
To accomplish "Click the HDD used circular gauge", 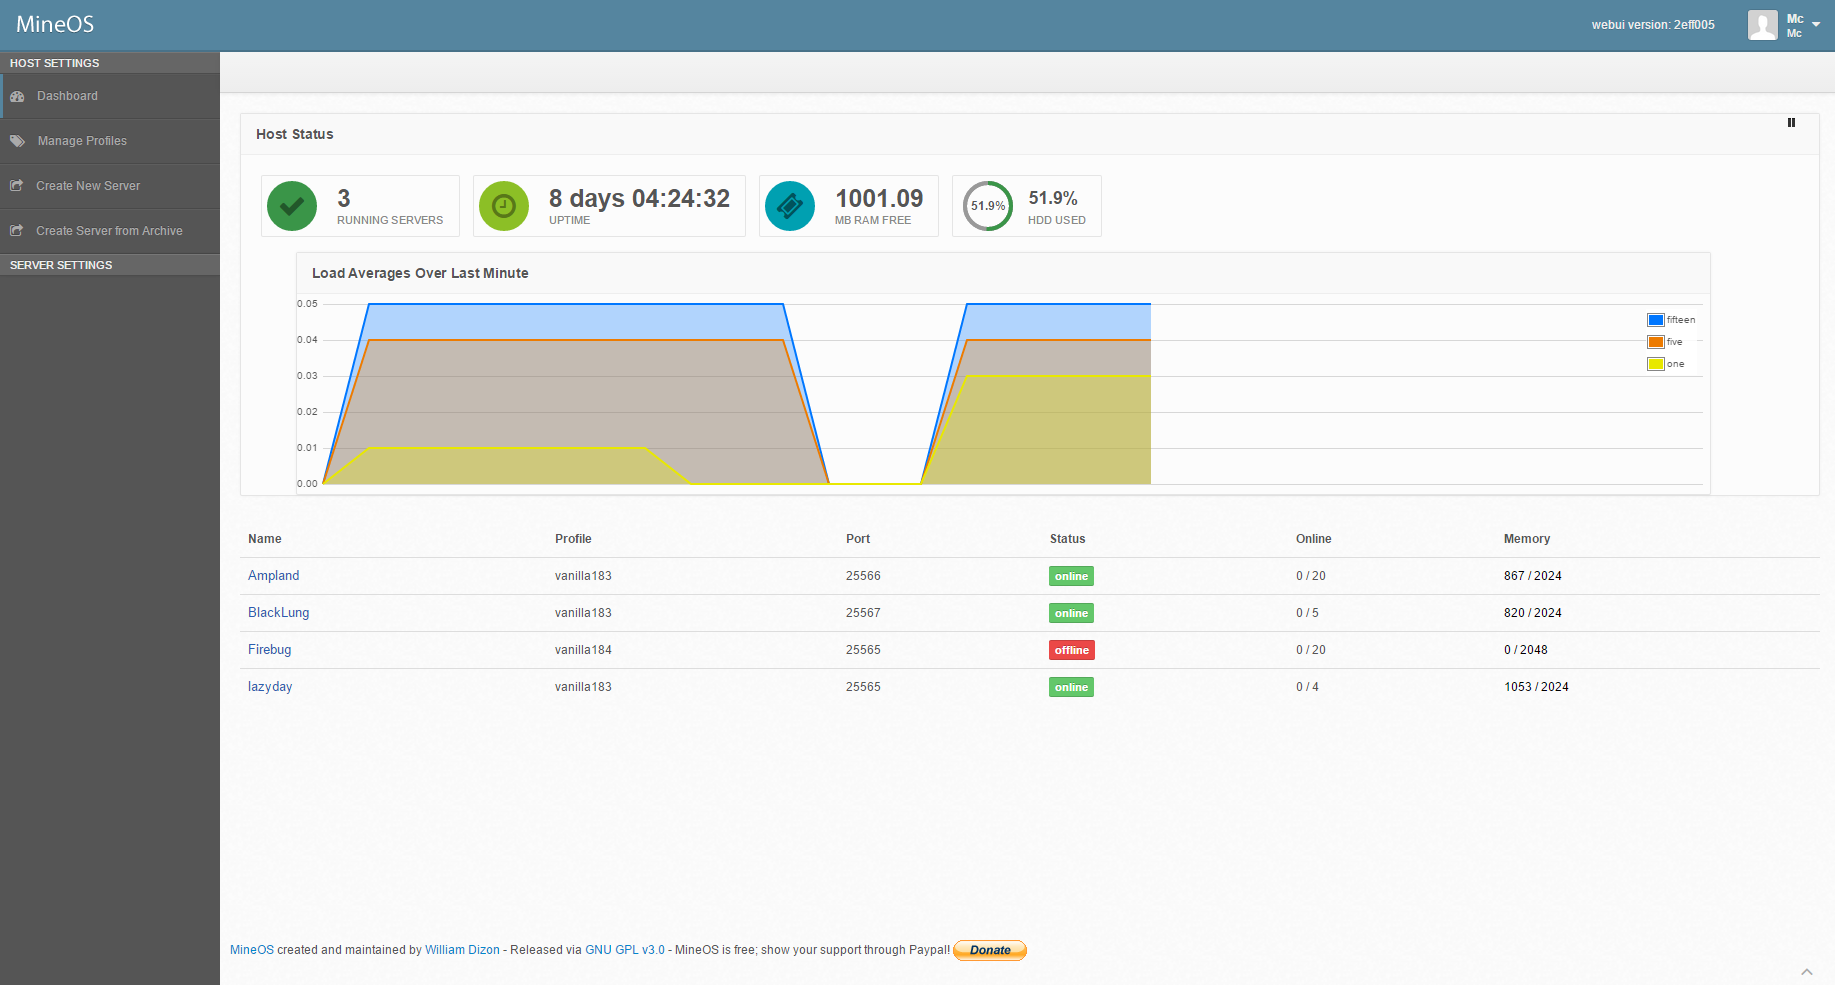I will [x=988, y=206].
